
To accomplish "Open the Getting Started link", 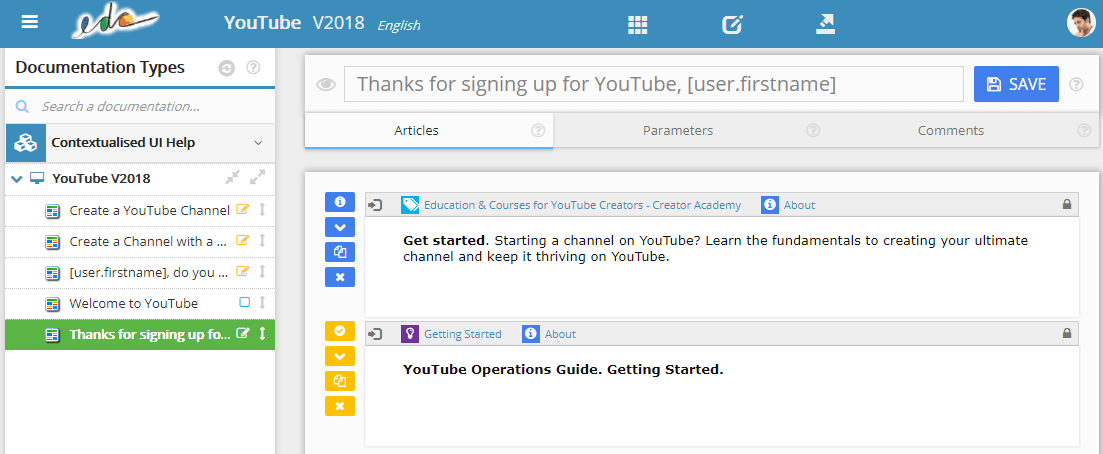I will pos(462,334).
